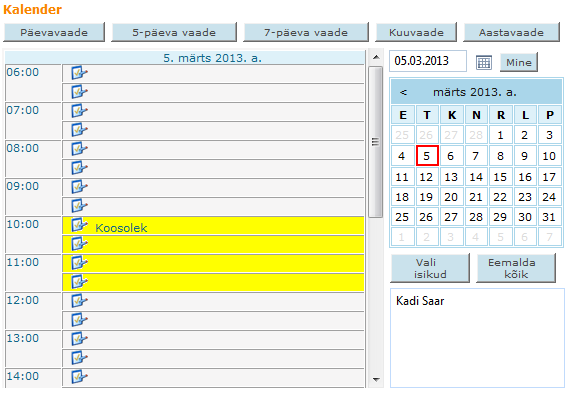The image size is (570, 394).
Task: Open Aastavaade year view
Action: pos(511,32)
